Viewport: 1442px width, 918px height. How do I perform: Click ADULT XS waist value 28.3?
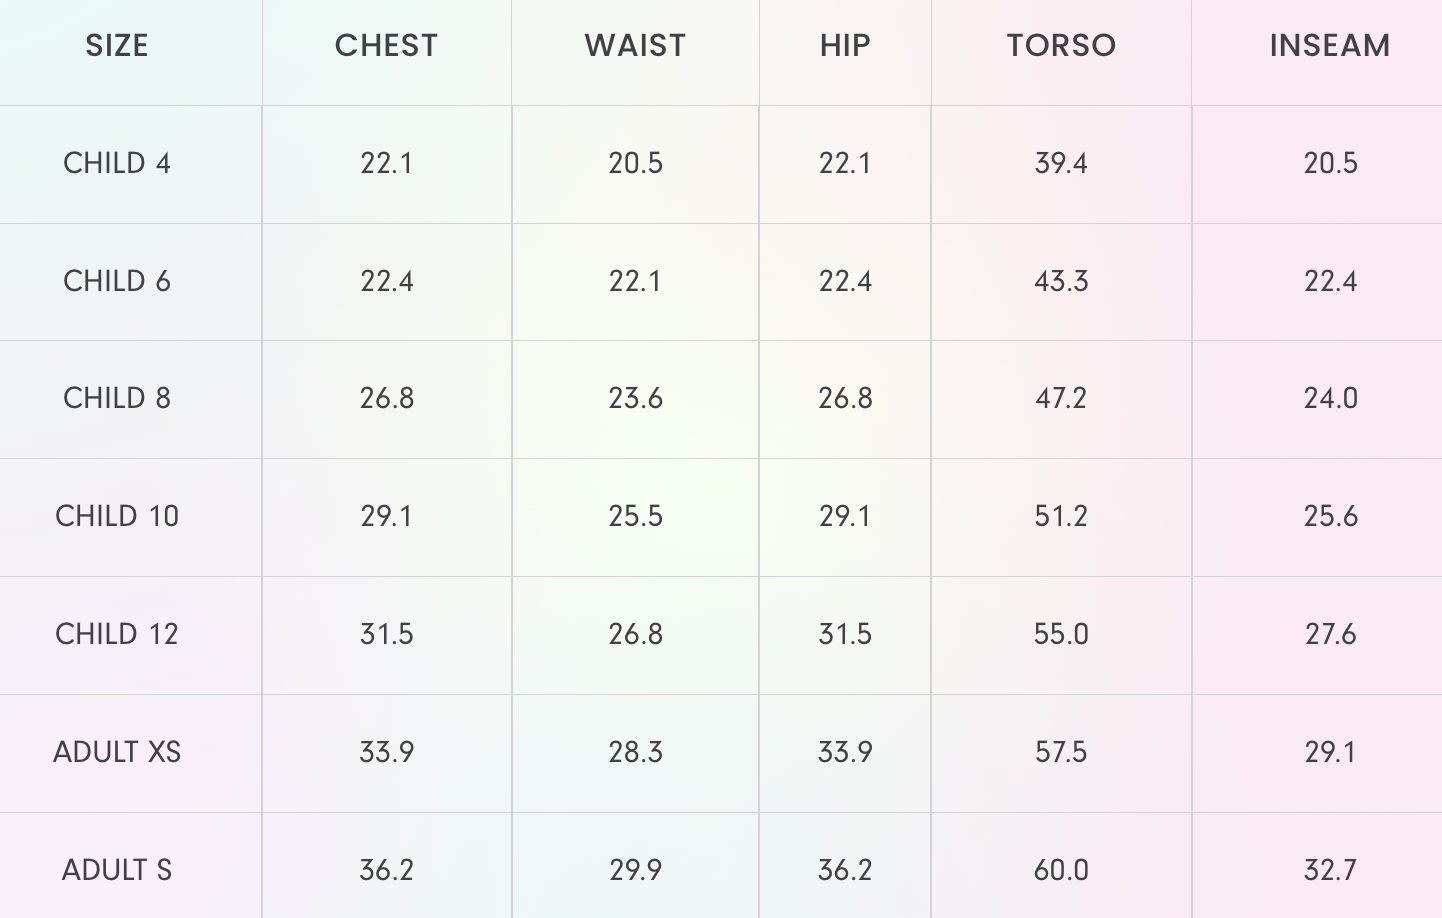click(635, 752)
